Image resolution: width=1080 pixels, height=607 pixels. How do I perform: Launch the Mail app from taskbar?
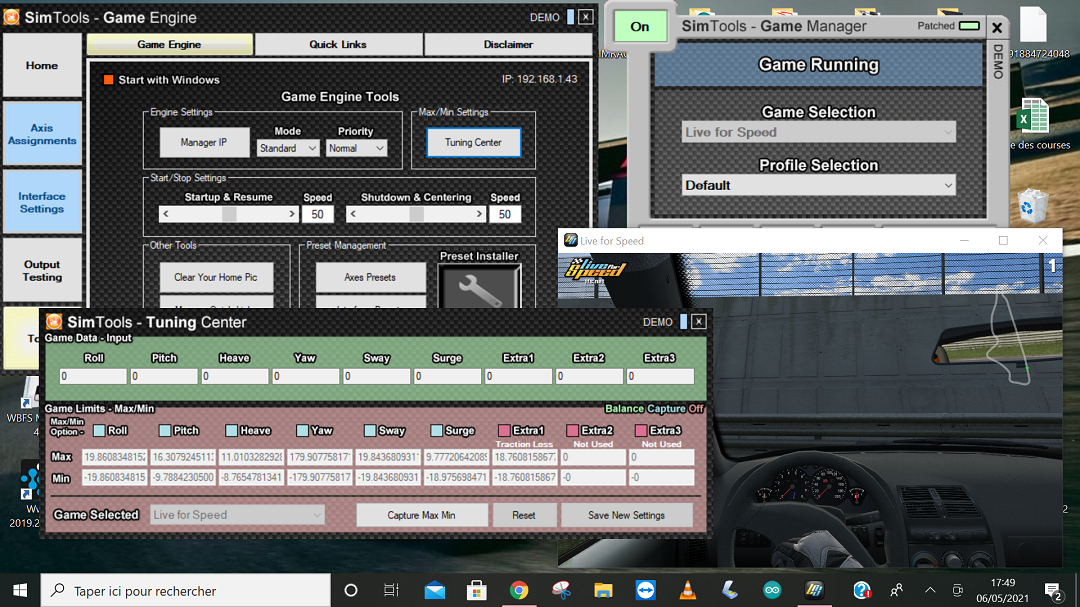point(435,590)
